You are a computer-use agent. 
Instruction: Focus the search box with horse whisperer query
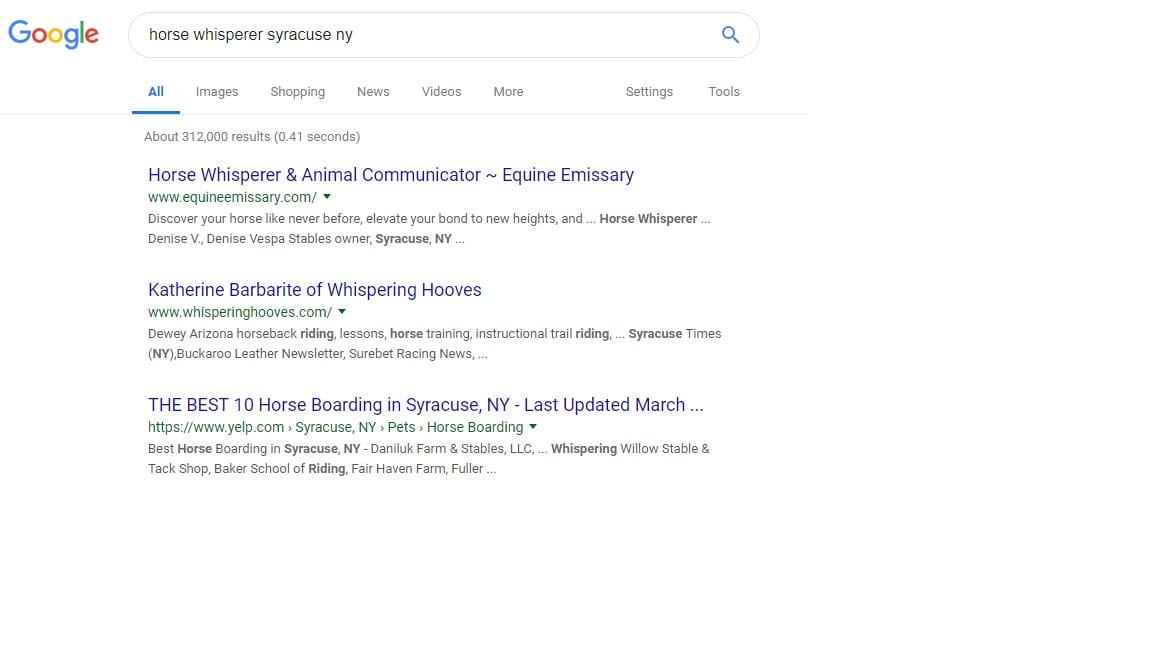[x=444, y=35]
